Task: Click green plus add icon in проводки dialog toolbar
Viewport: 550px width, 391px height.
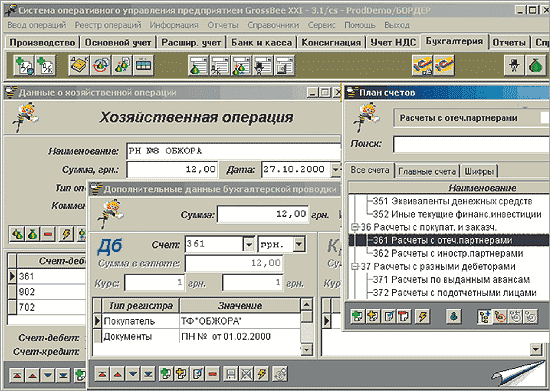Action: (166, 374)
